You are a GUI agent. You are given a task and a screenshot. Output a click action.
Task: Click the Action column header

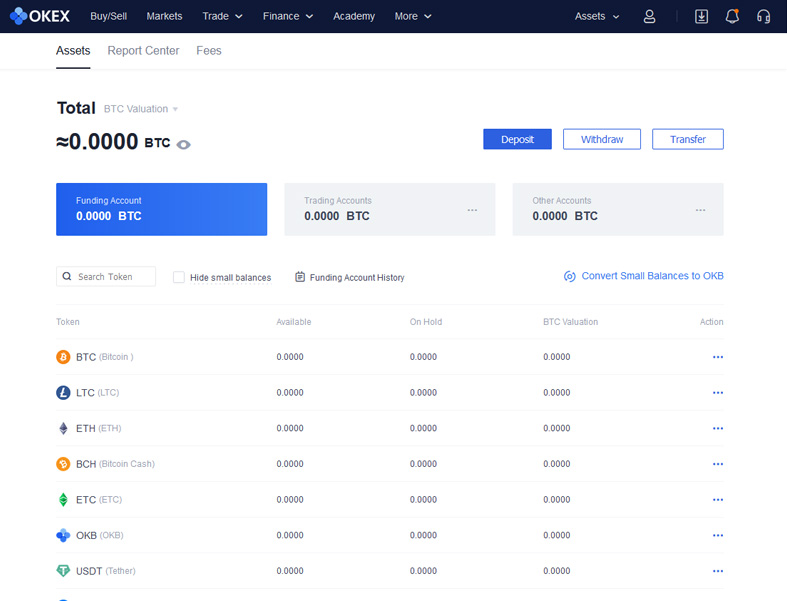[x=712, y=322]
